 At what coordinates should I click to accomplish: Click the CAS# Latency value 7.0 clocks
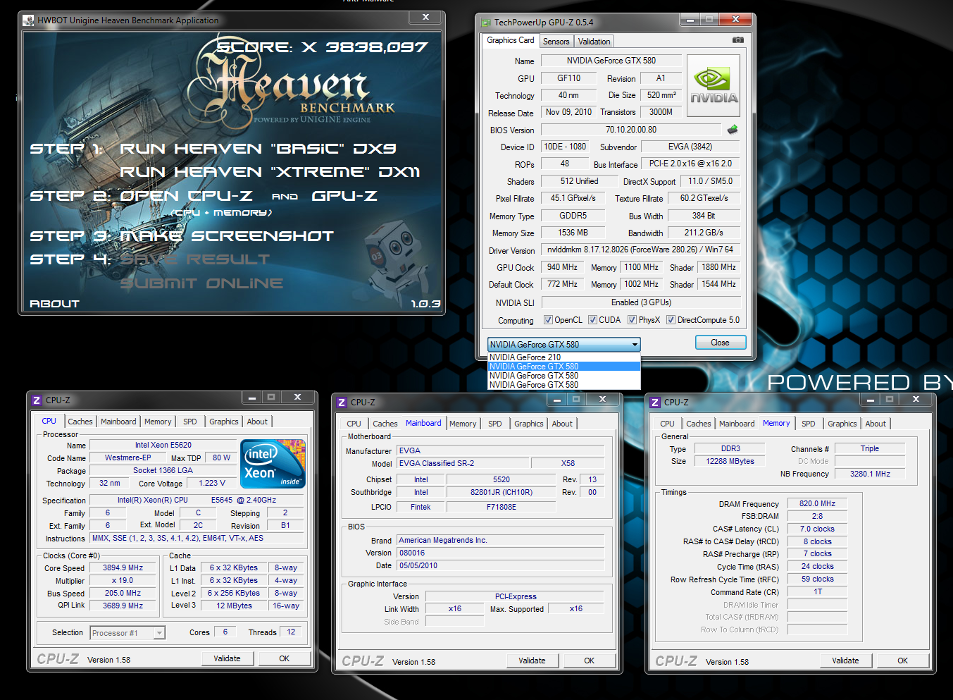[x=817, y=529]
